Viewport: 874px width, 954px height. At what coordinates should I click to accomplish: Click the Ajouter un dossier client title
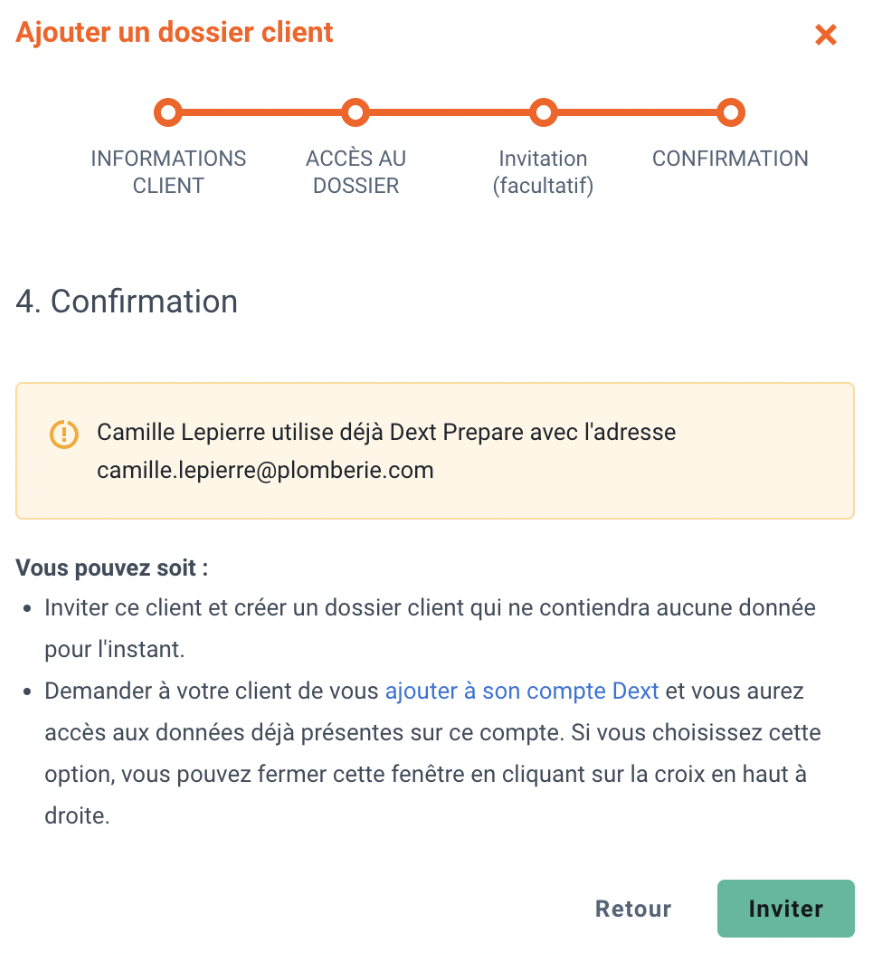click(175, 32)
